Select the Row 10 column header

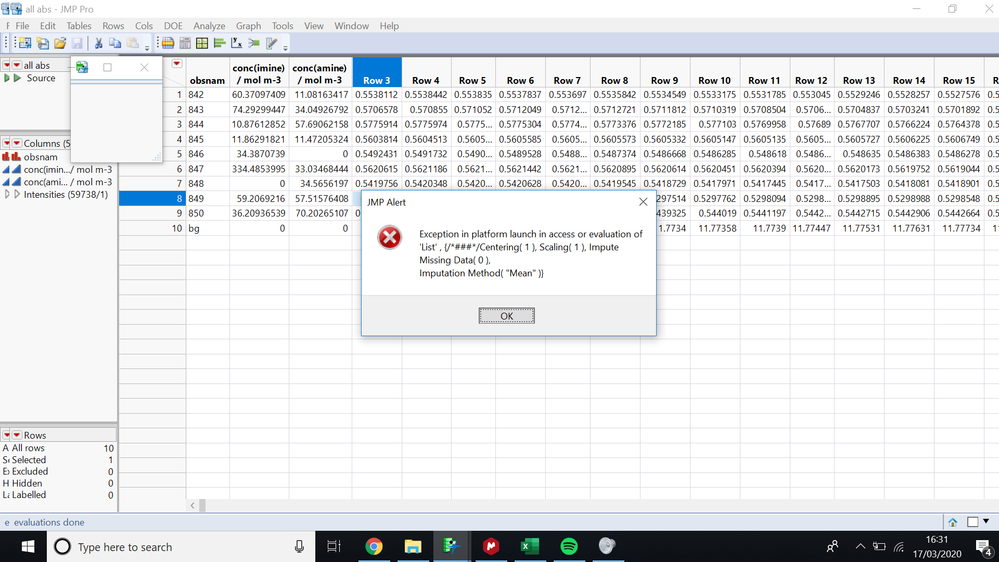[x=714, y=73]
